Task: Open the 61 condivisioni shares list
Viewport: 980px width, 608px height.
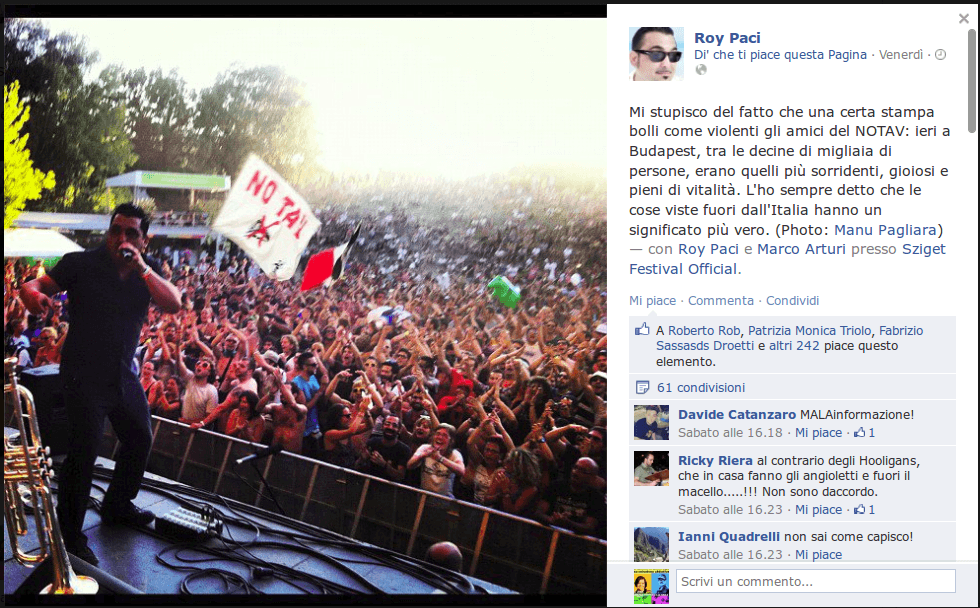Action: click(701, 387)
